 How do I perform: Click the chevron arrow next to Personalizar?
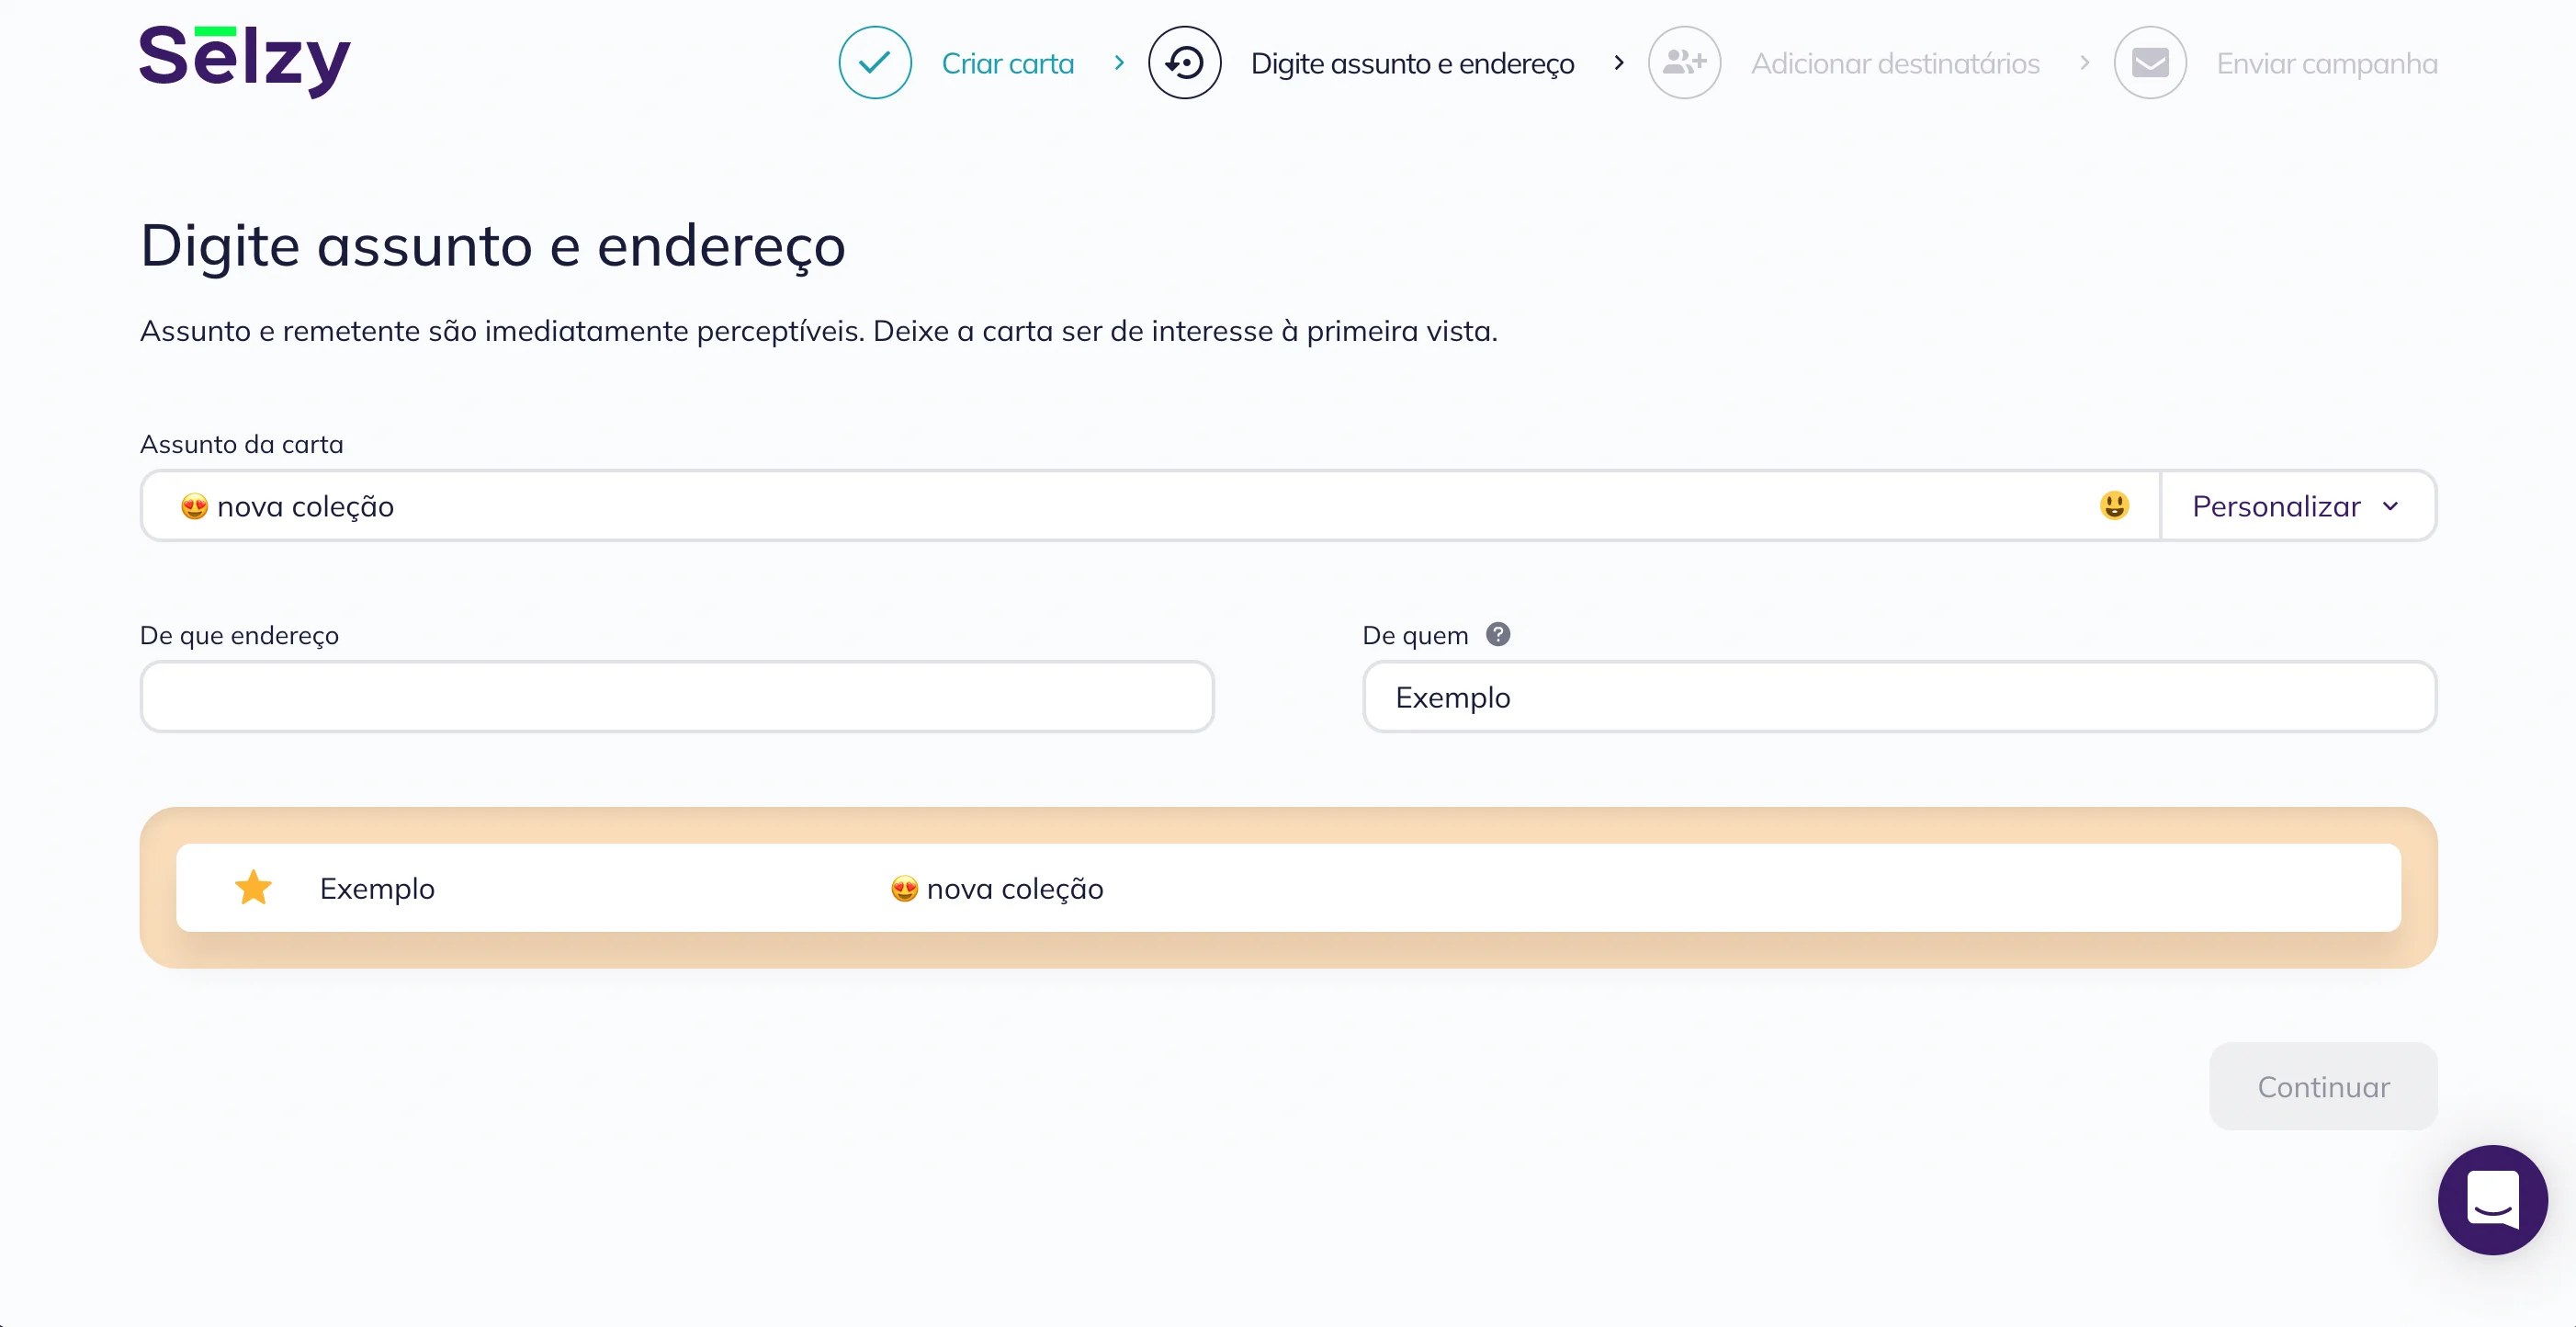2391,506
